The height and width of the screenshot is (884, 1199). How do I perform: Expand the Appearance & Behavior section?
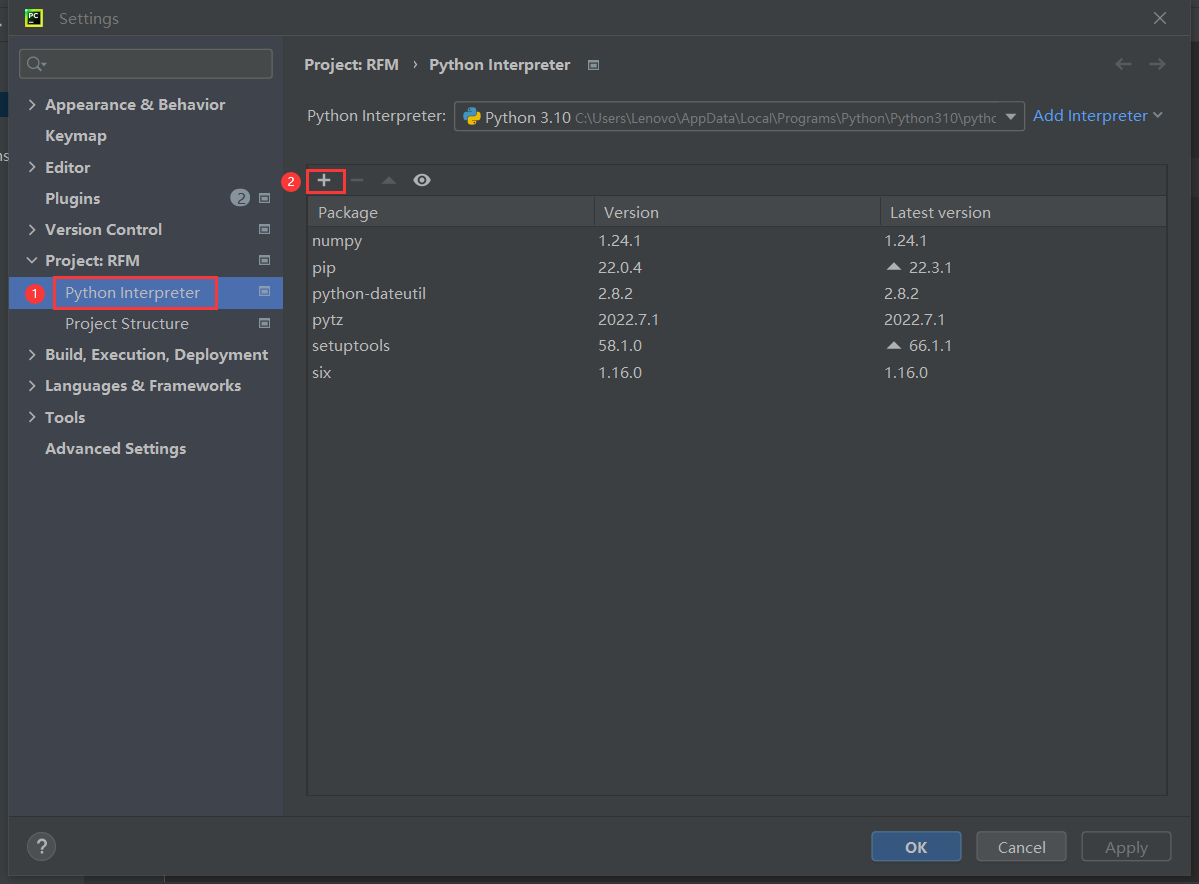click(32, 105)
